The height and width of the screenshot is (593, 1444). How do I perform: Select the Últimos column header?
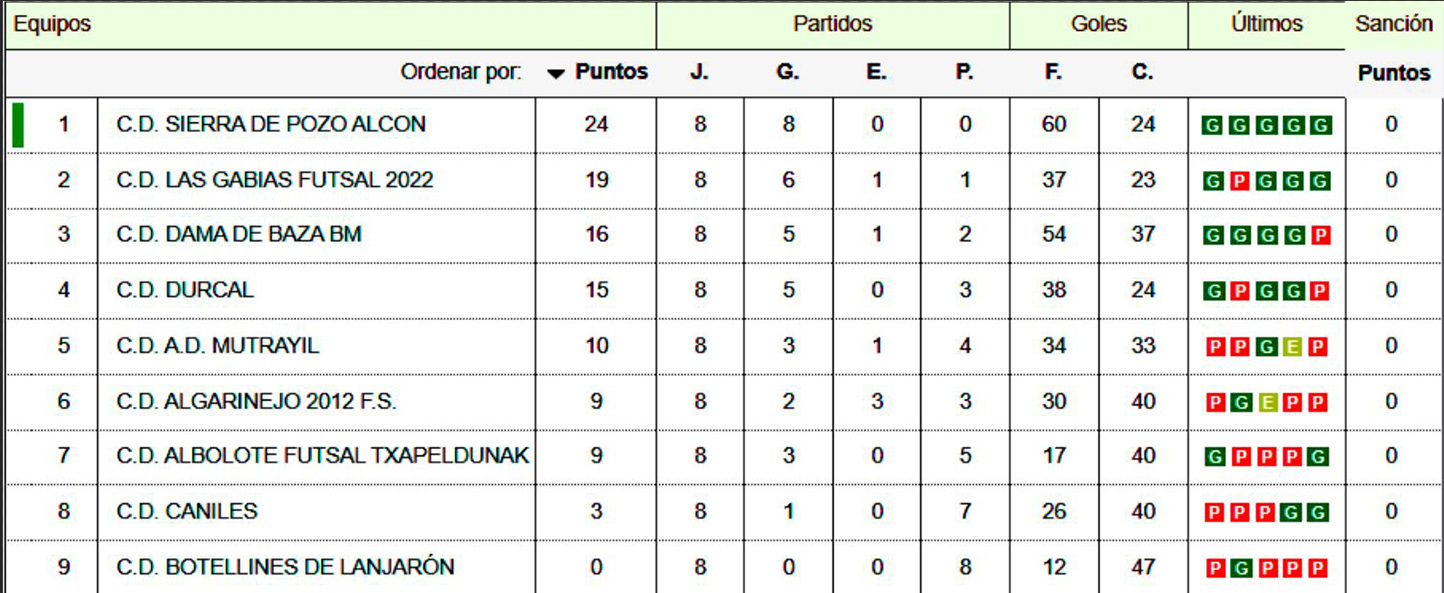(x=1266, y=24)
